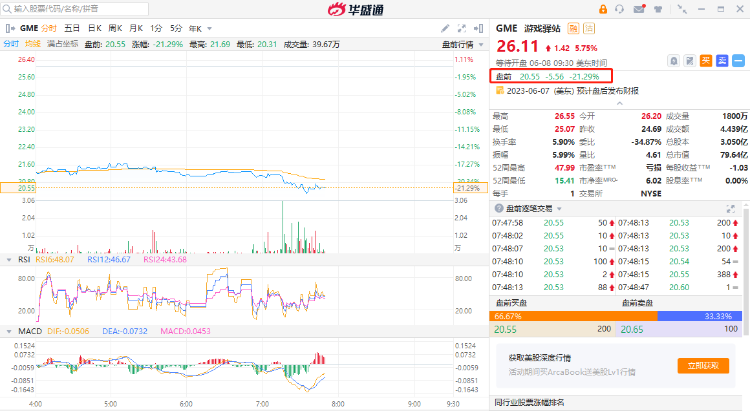Switch to the 周K weekly chart
The height and width of the screenshot is (411, 750).
pyautogui.click(x=115, y=28)
